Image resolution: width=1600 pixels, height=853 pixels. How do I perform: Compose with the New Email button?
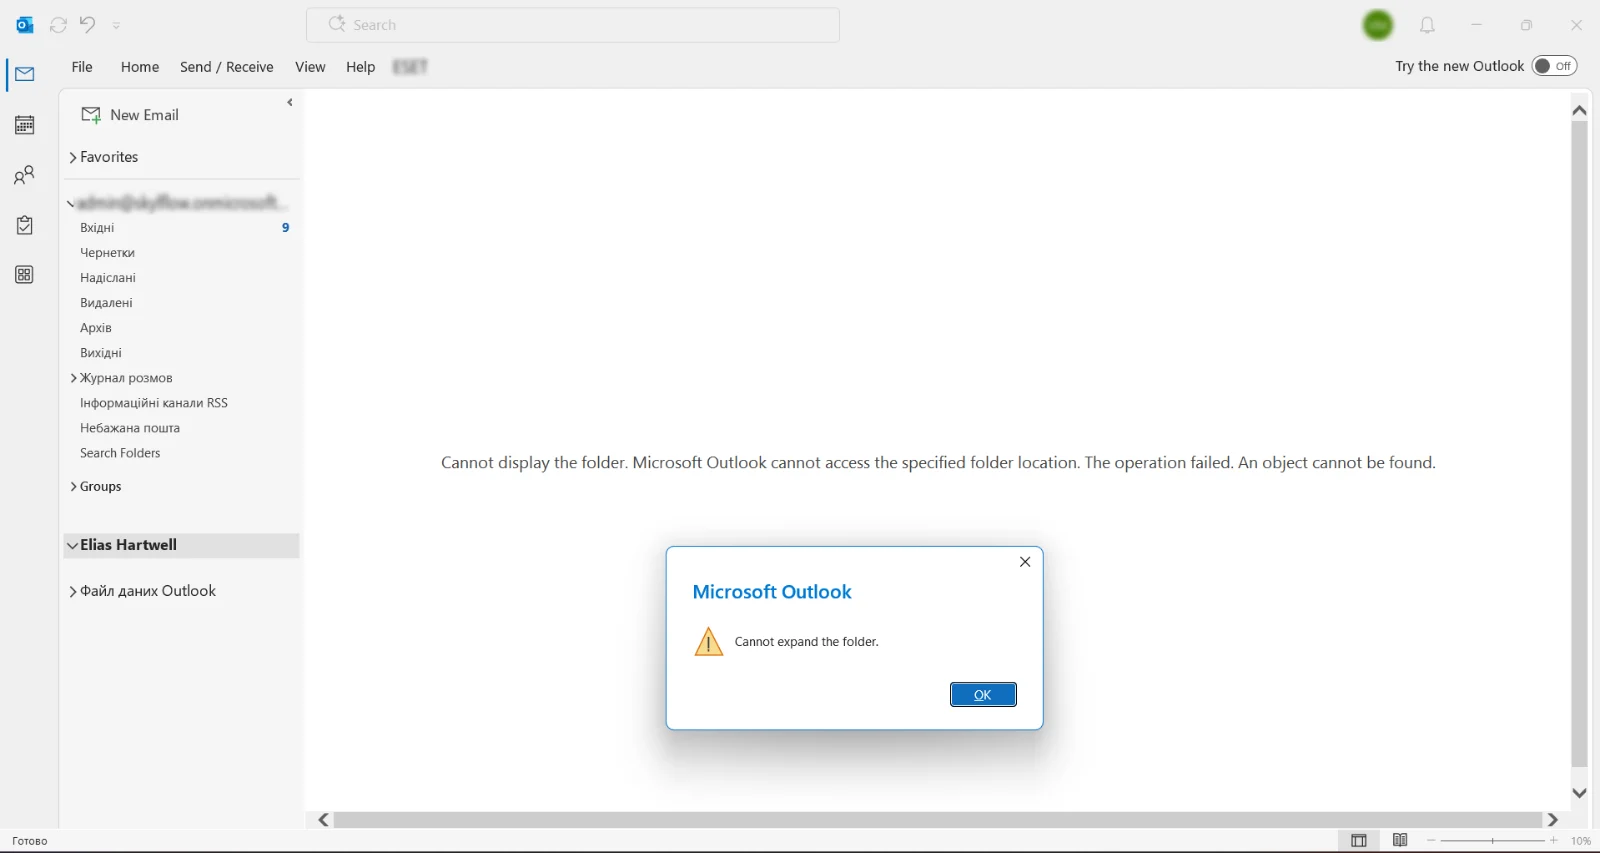[130, 115]
